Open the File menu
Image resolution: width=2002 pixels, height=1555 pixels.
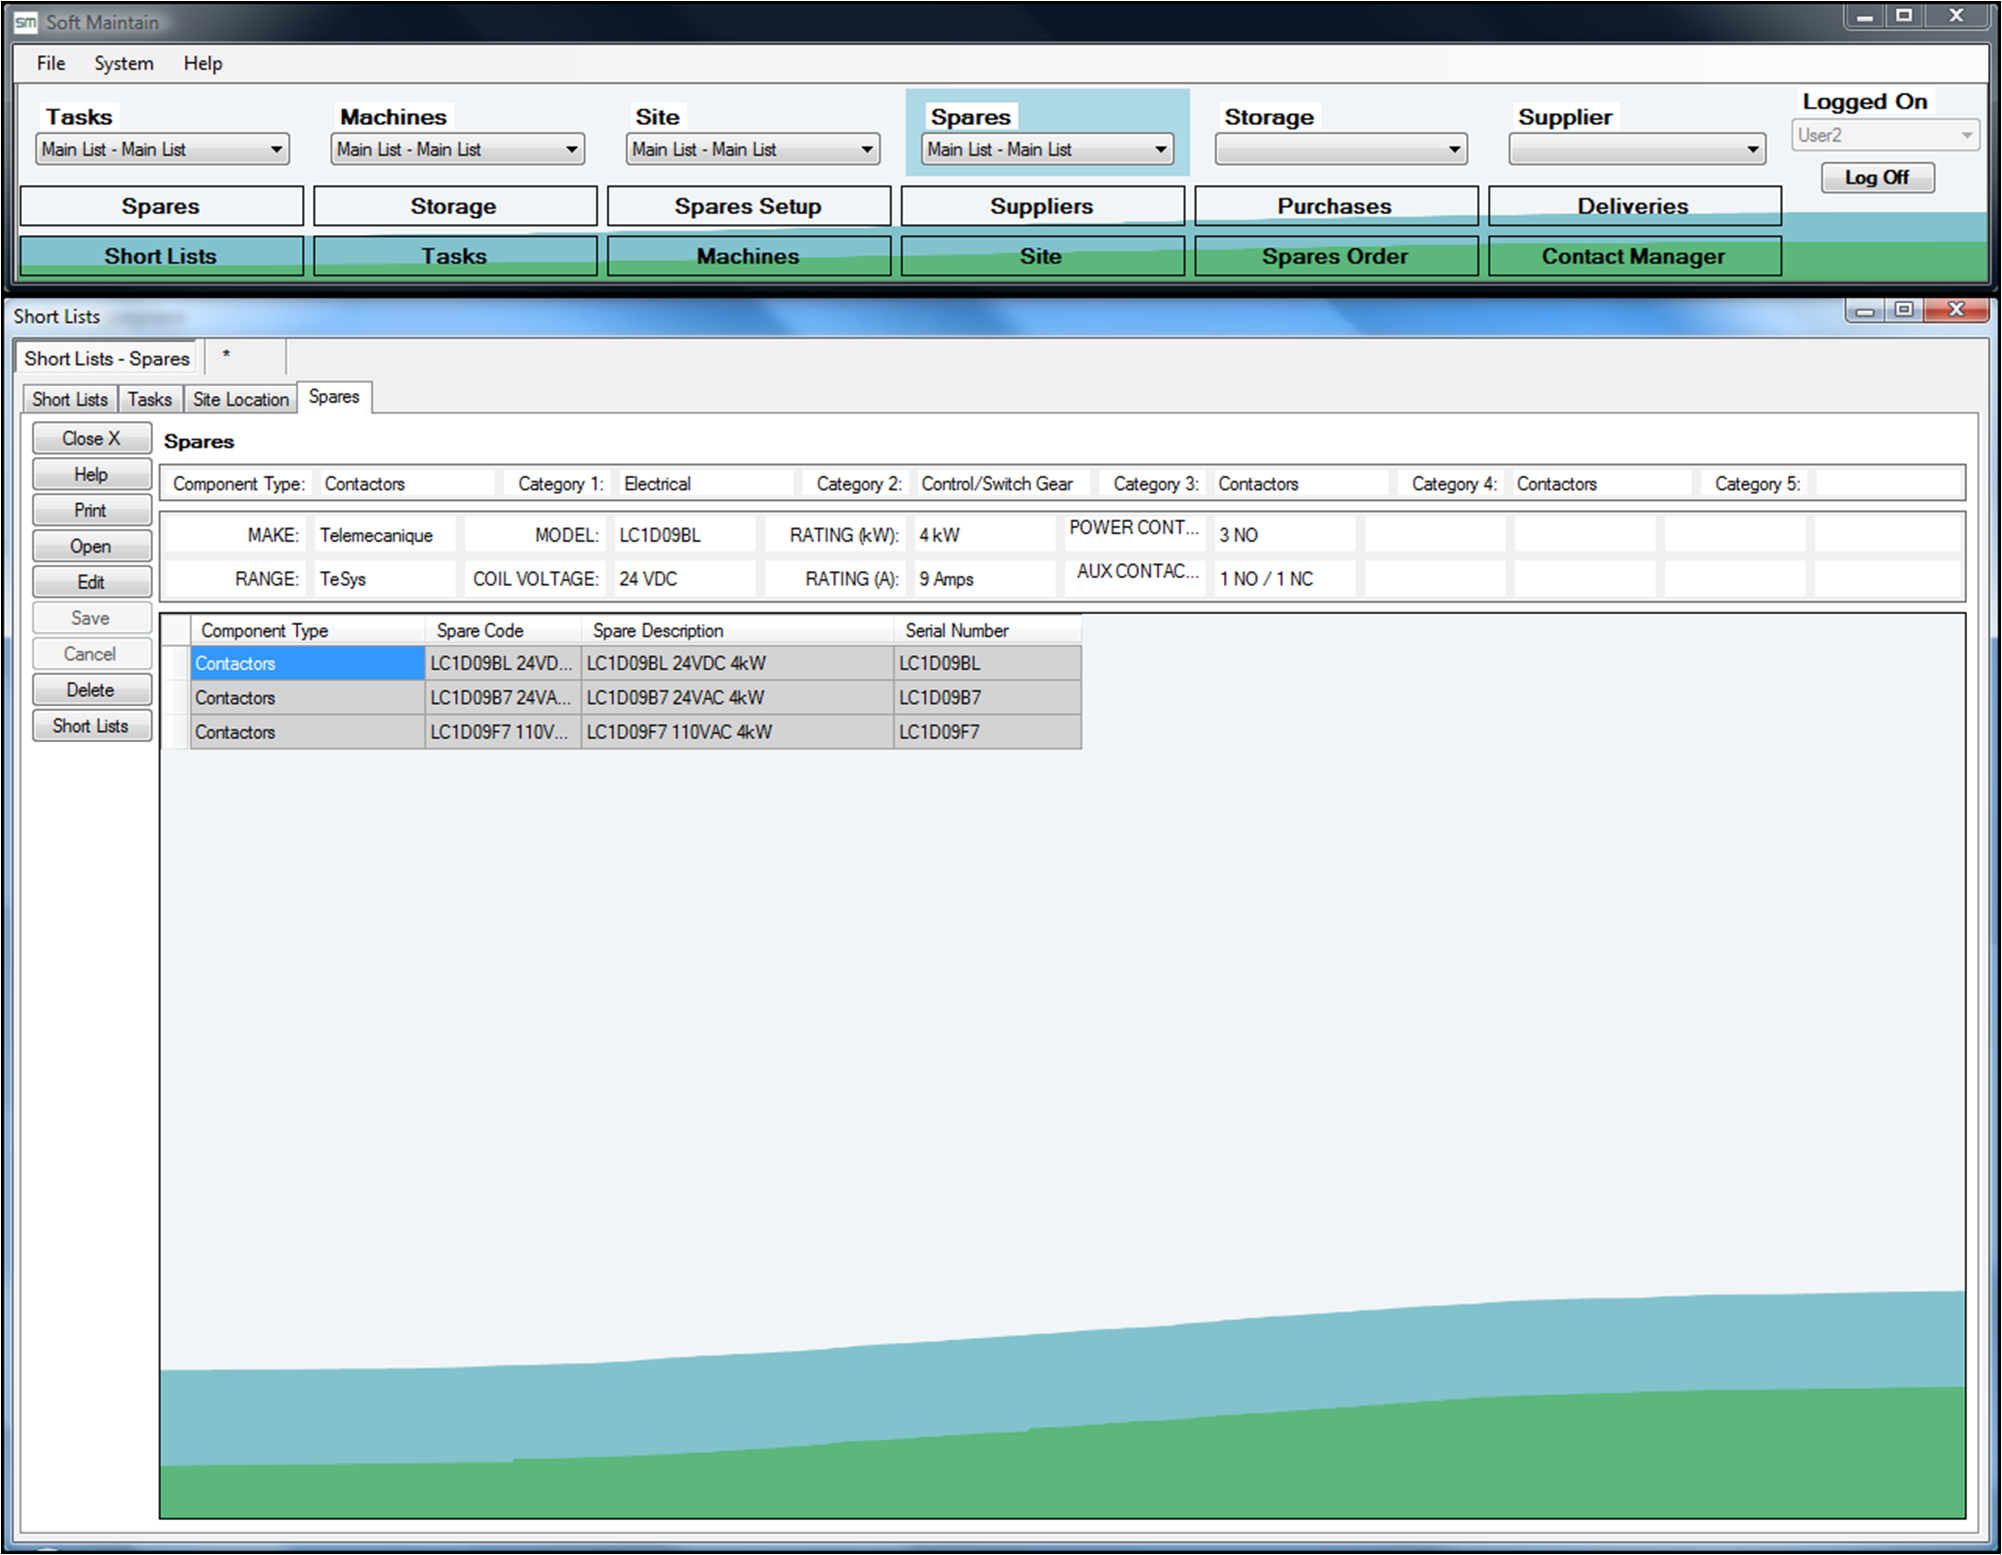51,63
